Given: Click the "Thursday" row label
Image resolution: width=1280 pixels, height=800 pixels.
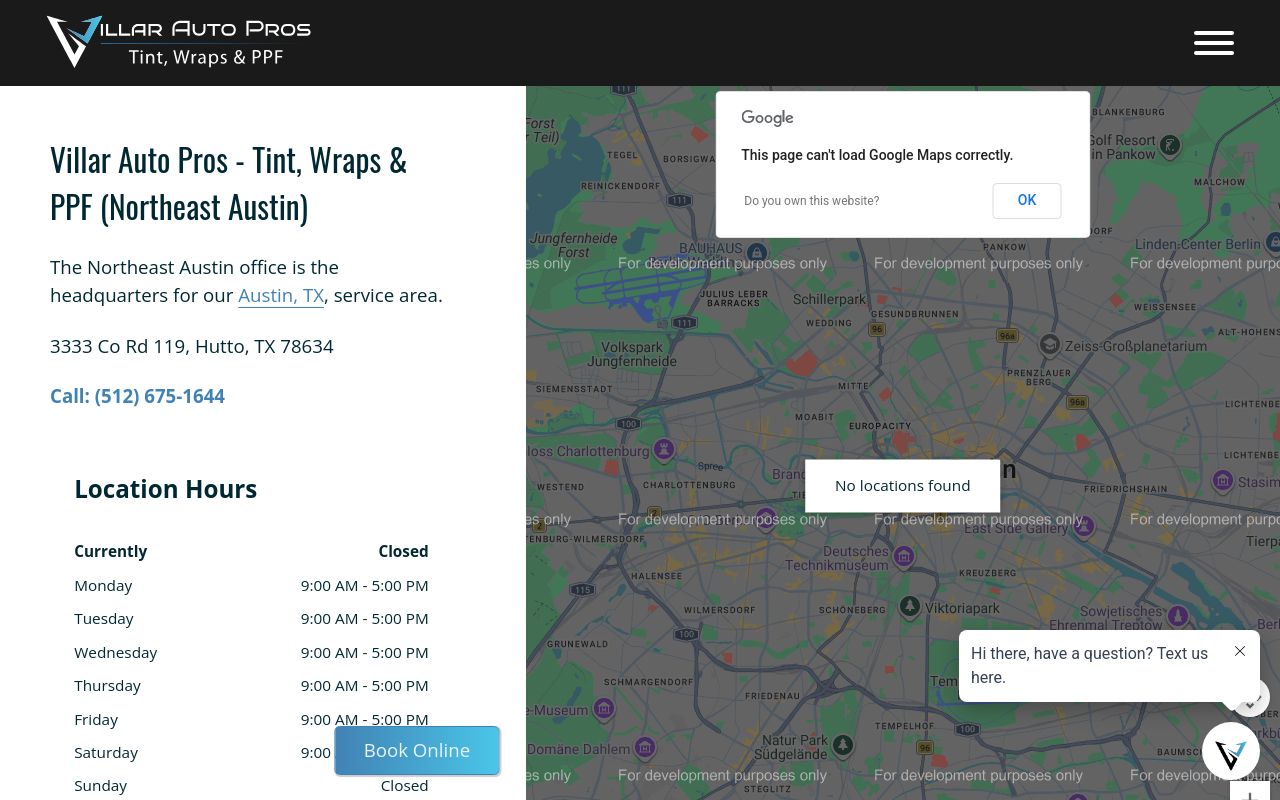Looking at the screenshot, I should tap(107, 685).
